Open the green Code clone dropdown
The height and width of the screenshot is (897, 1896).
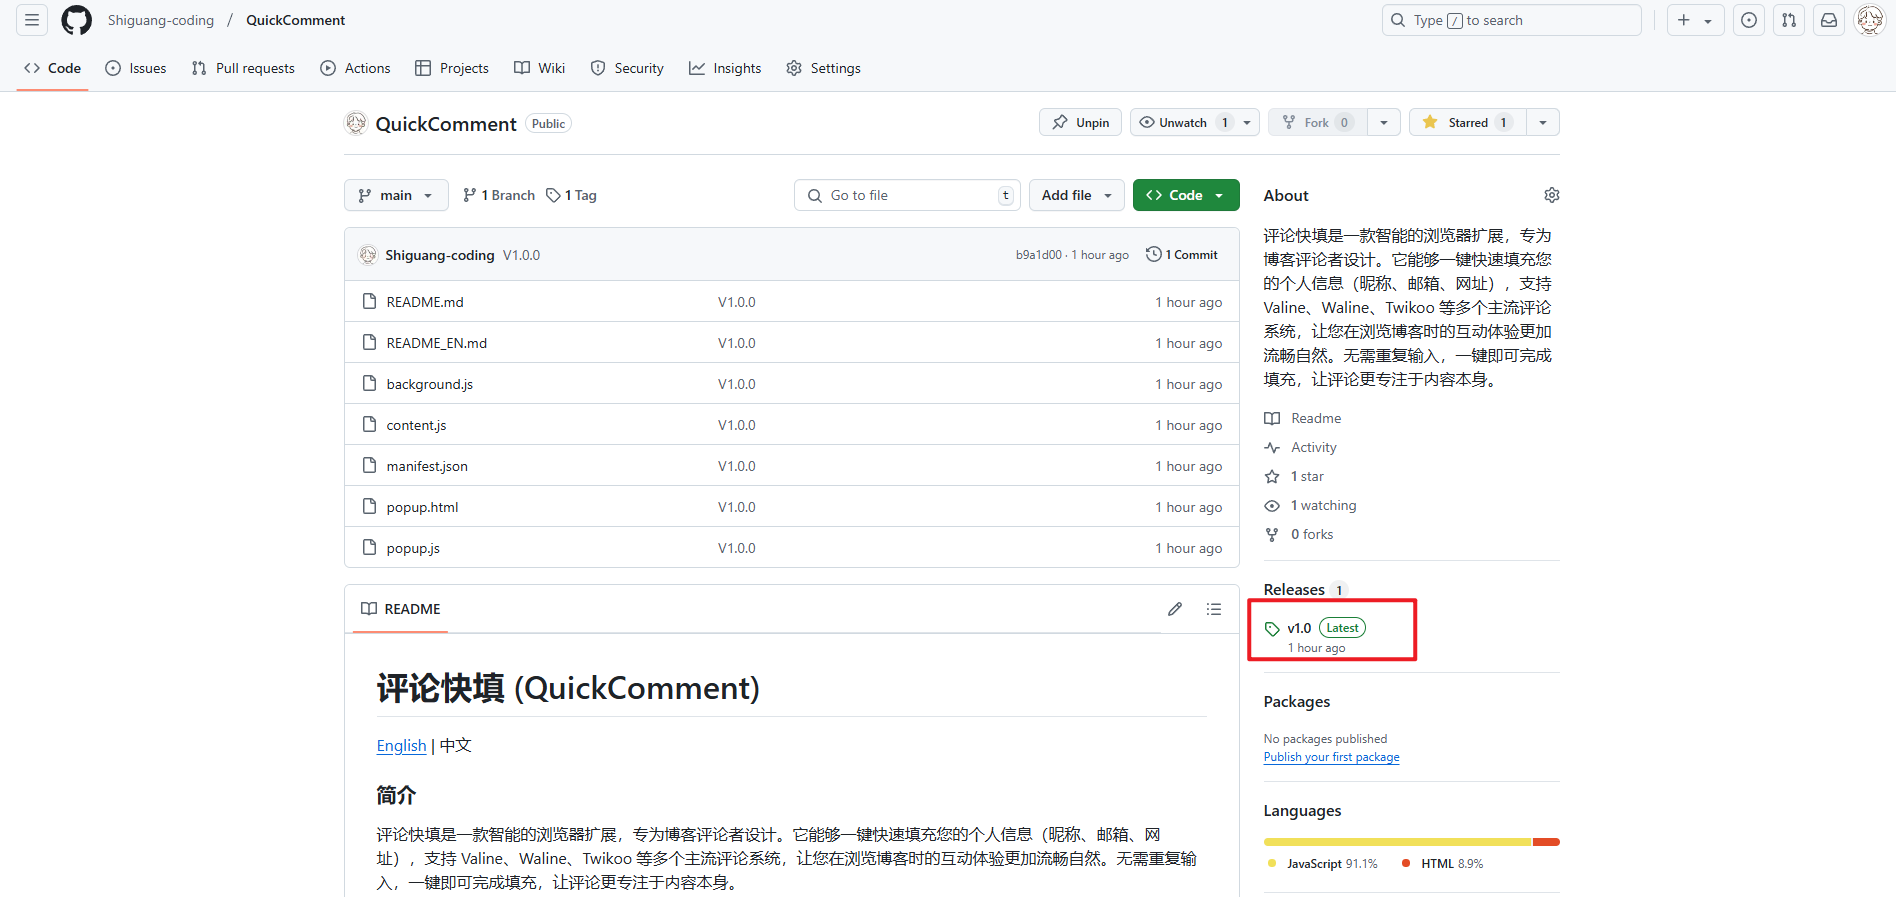(x=1186, y=195)
